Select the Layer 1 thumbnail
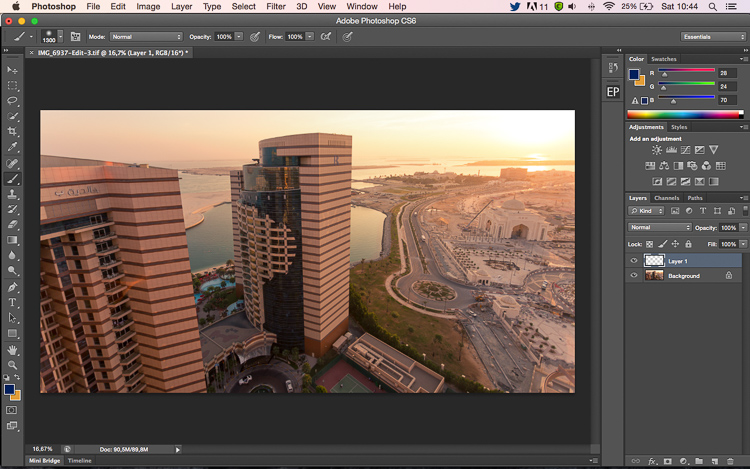Image resolution: width=750 pixels, height=469 pixels. [x=654, y=261]
